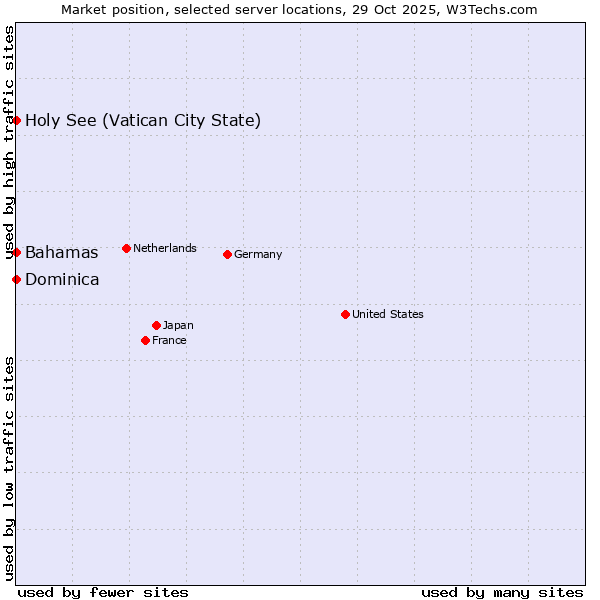
Task: Click the "Holy See (Vatican City State)" label
Action: [143, 121]
